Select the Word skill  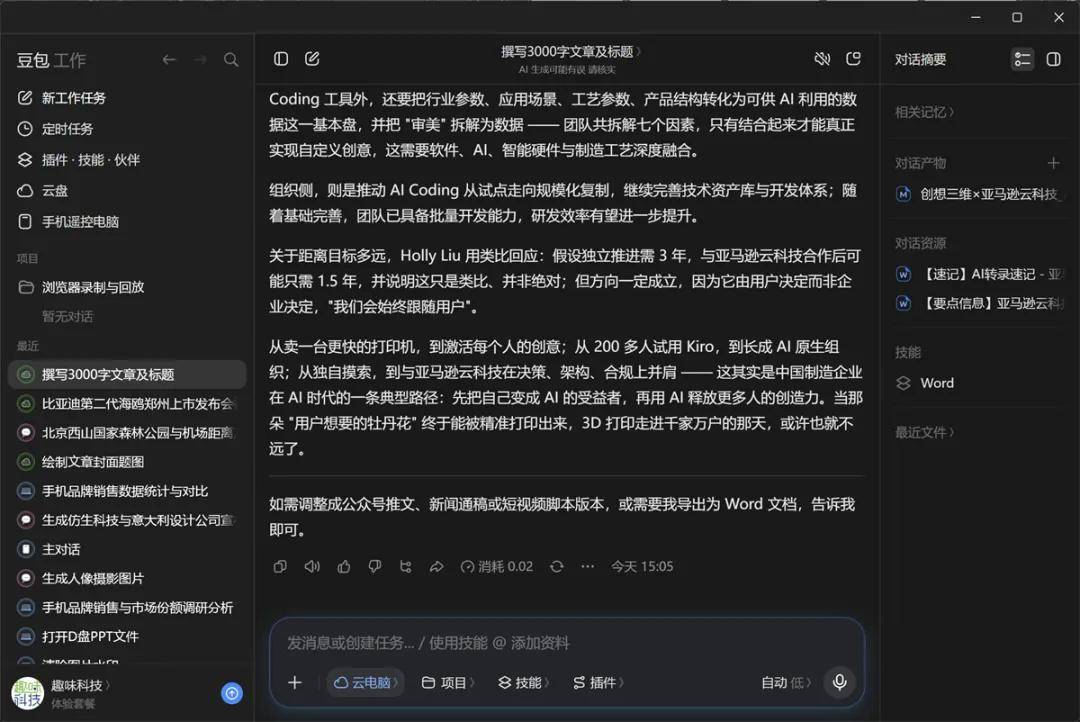pos(925,383)
